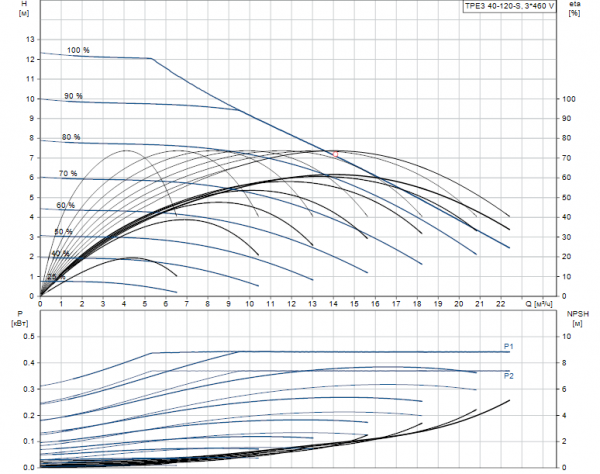Select the 25 % speed curve label
This screenshot has width=600, height=474.
57,276
